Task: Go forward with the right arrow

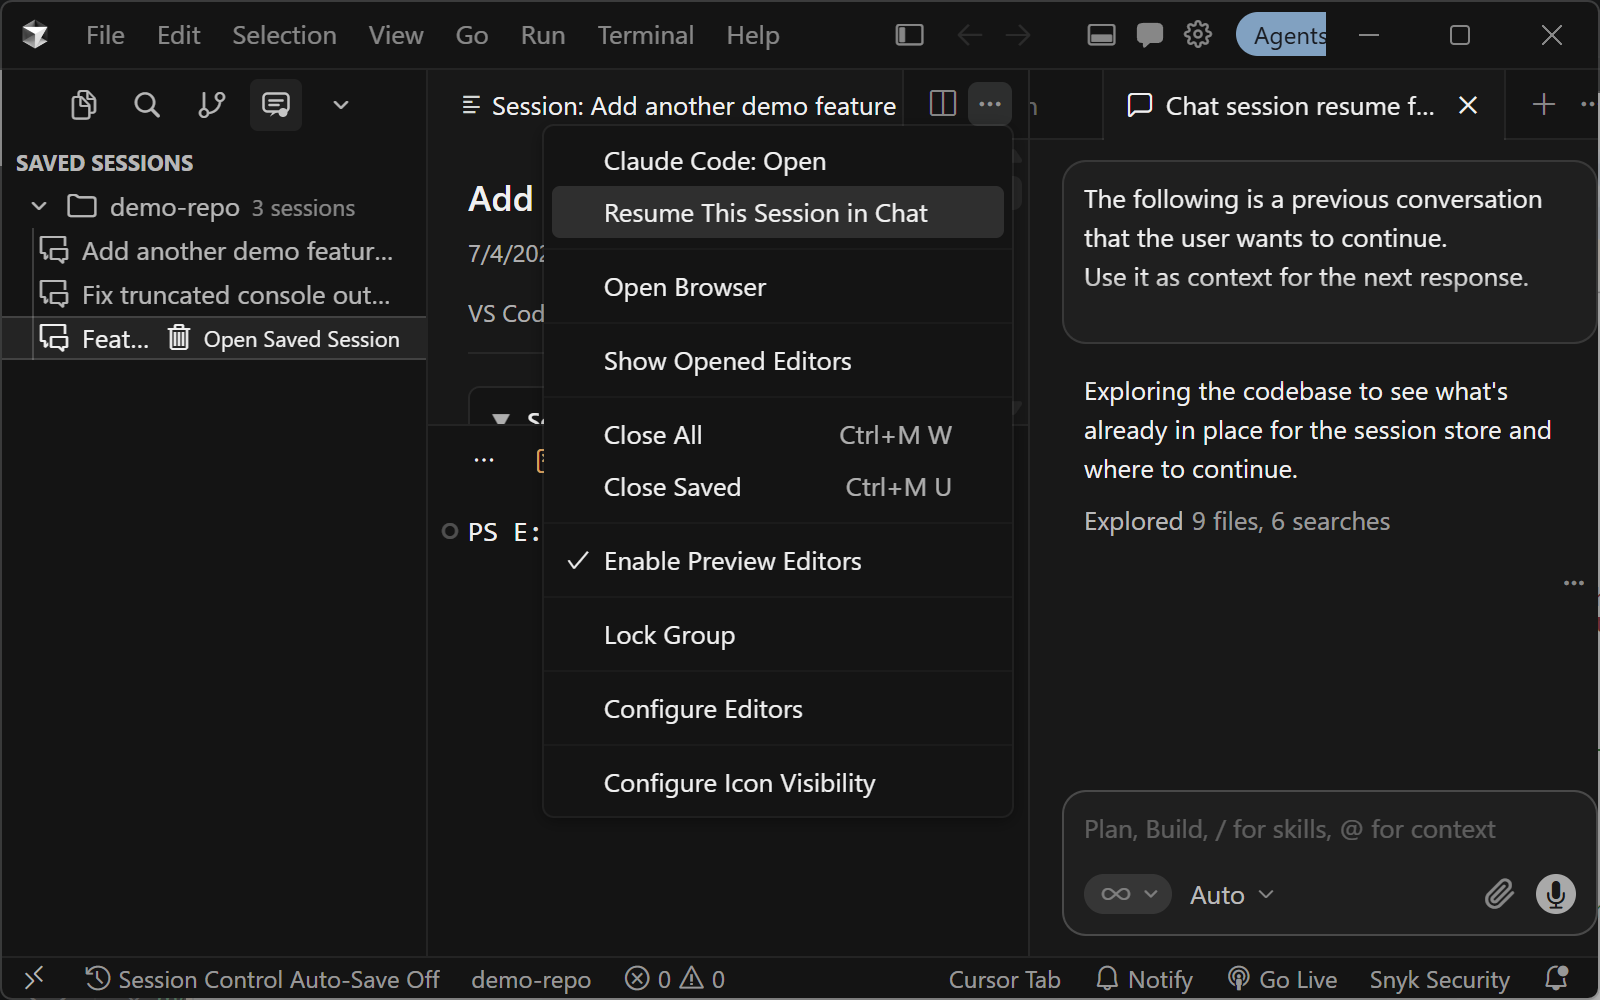Action: (1018, 35)
